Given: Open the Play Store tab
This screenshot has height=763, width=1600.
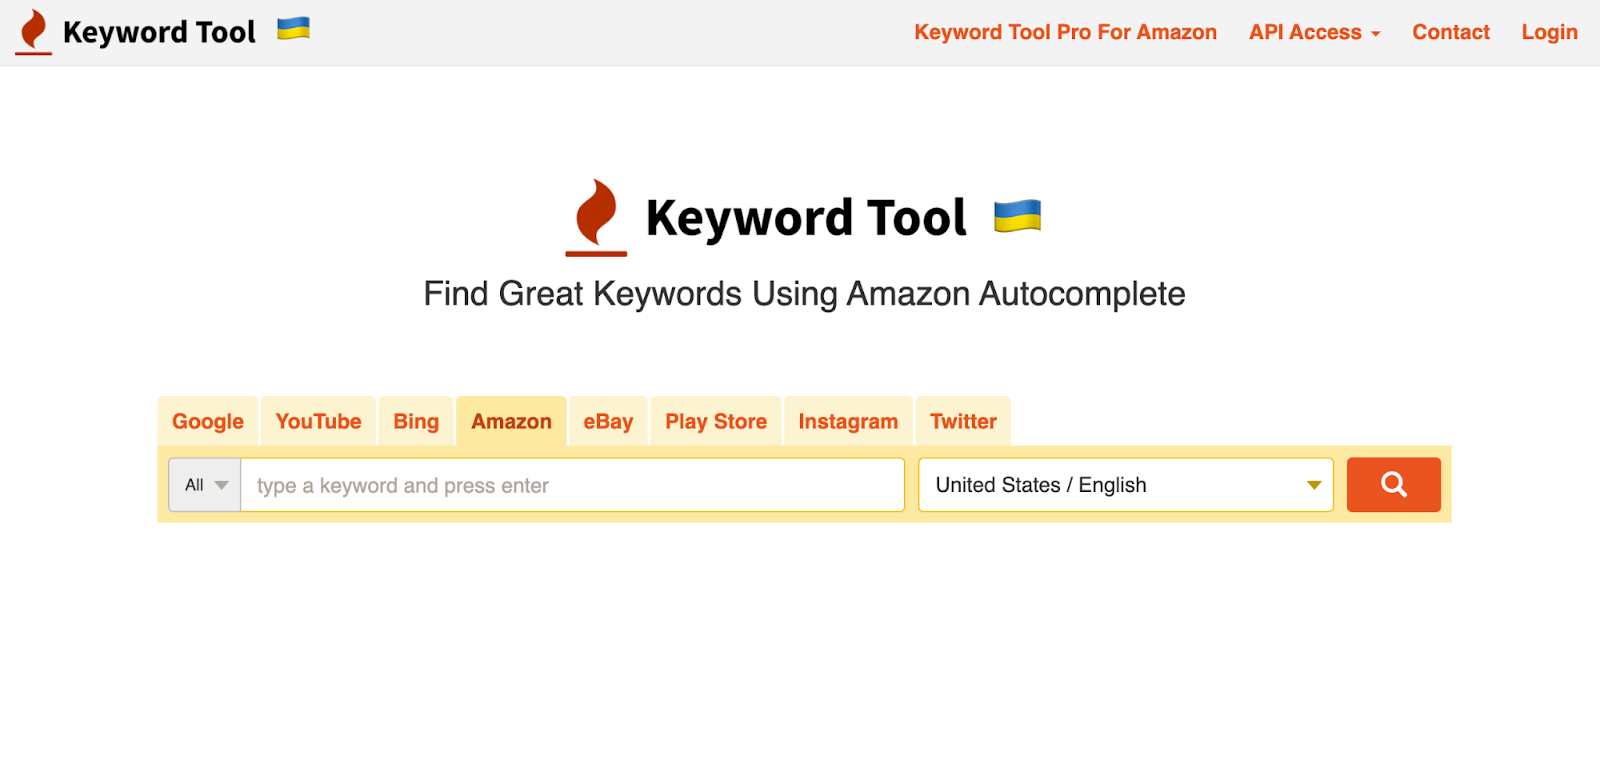Looking at the screenshot, I should 716,421.
